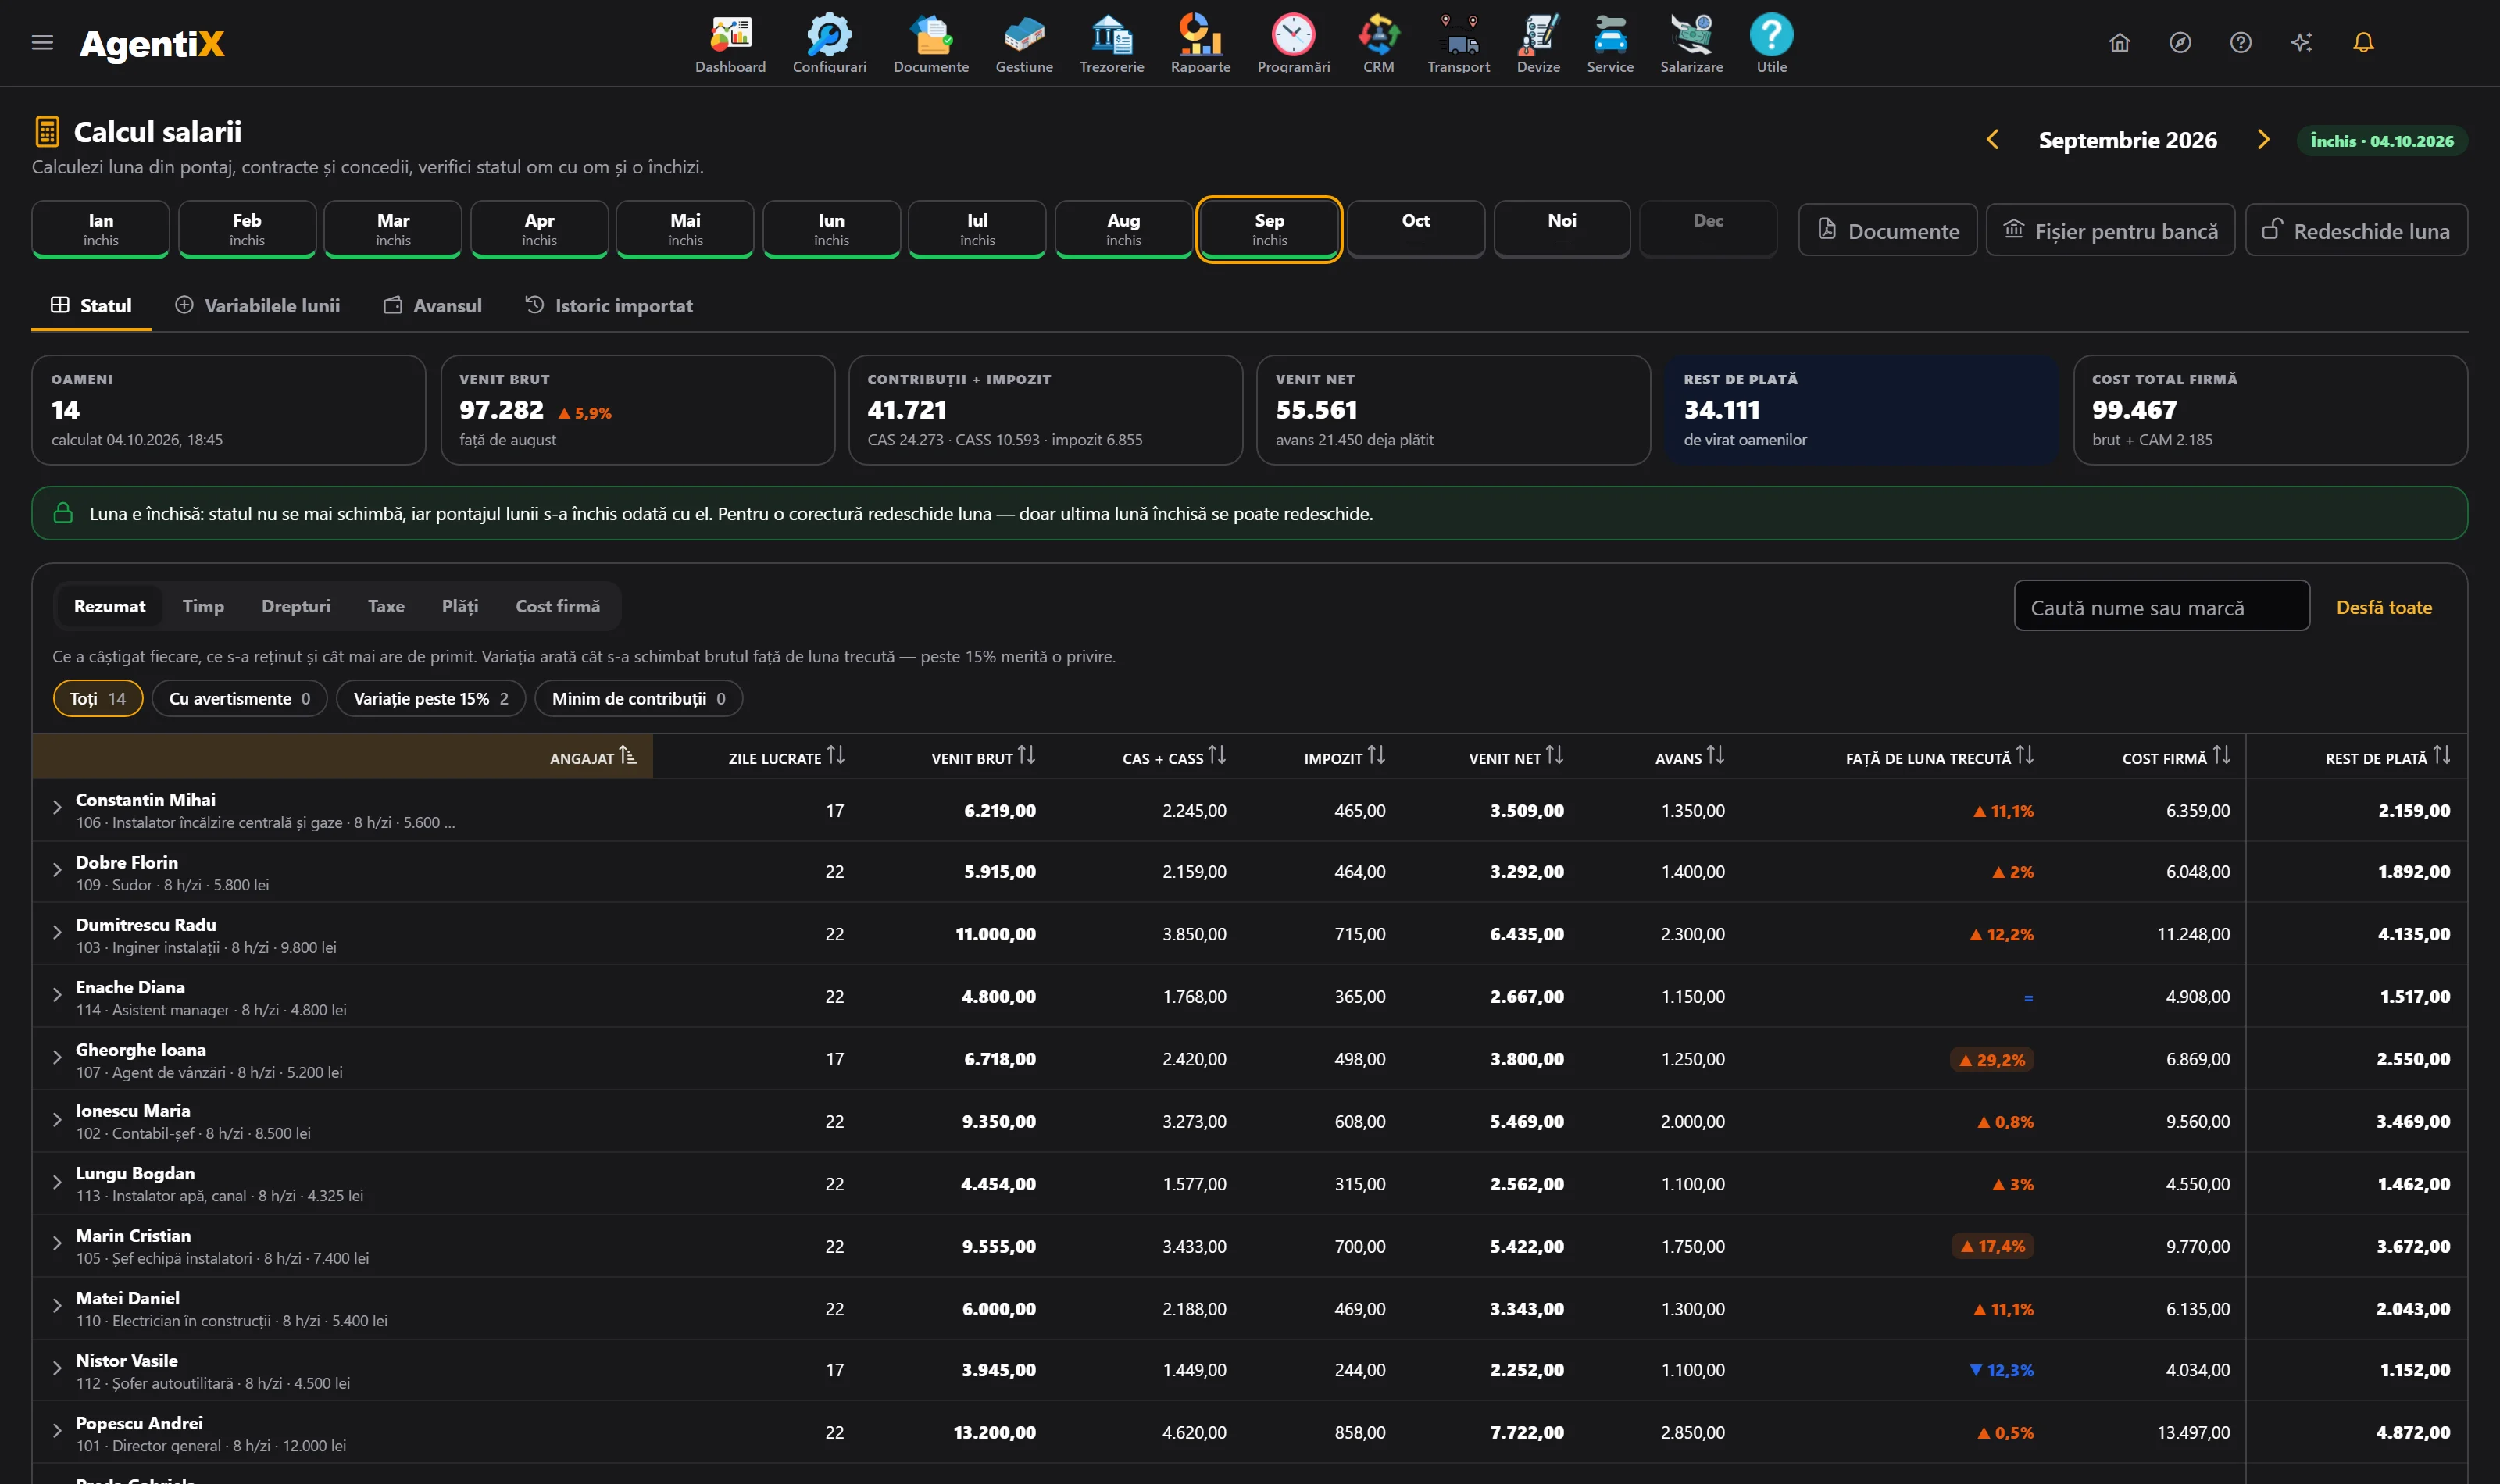This screenshot has width=2500, height=1484.
Task: Open the Gestiune module icon
Action: (1024, 43)
